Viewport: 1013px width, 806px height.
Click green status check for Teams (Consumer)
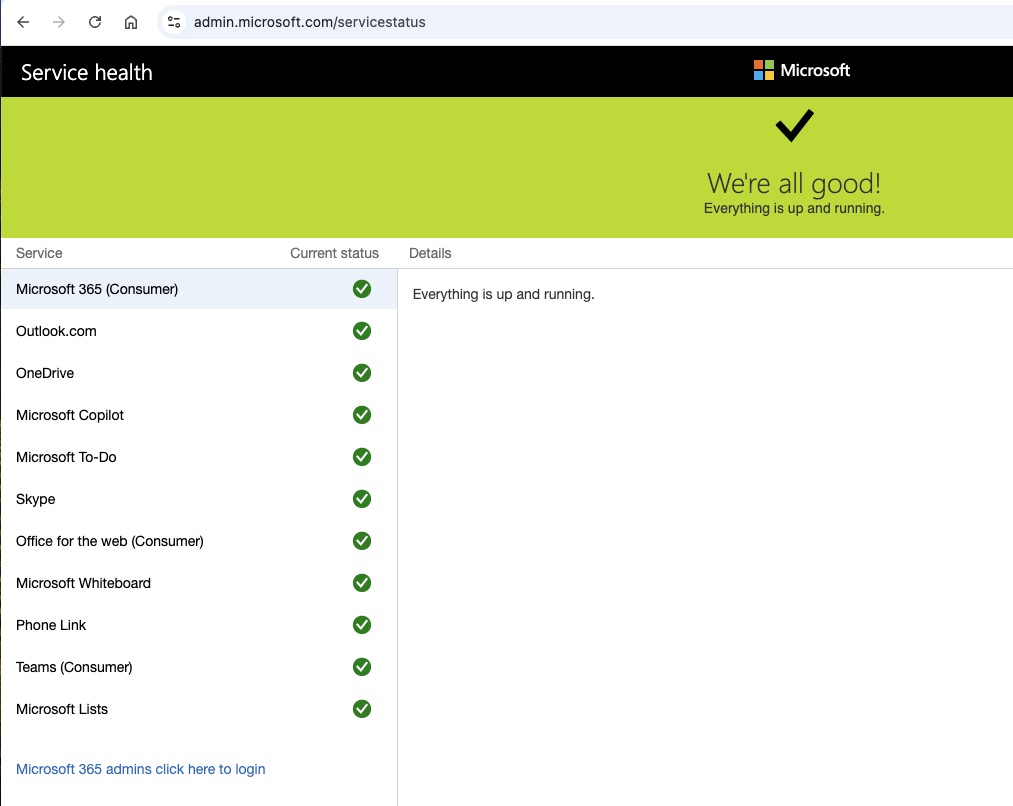[x=362, y=666]
